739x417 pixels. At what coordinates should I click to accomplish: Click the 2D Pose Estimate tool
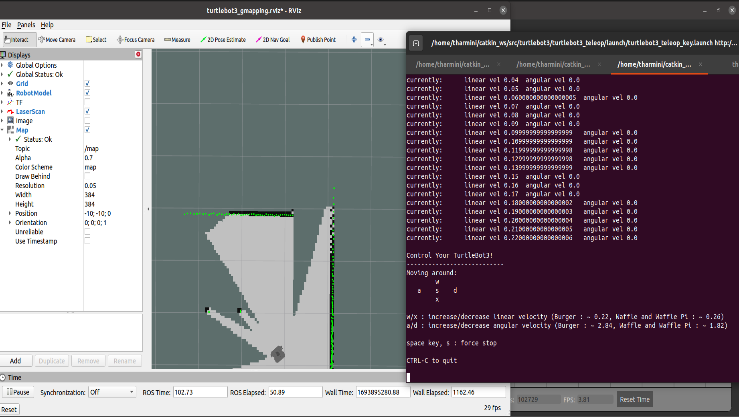coord(225,40)
